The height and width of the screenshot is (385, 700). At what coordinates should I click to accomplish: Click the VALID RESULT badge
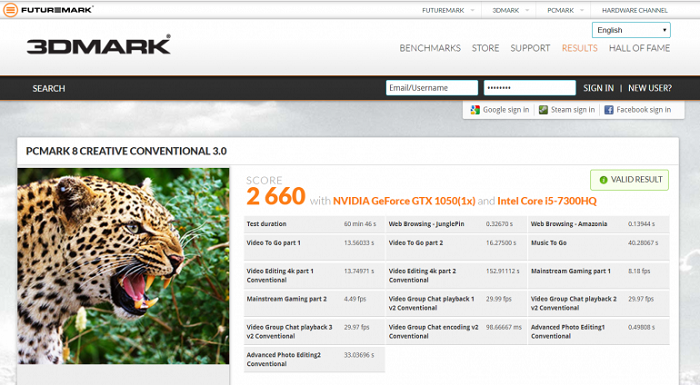tap(629, 180)
